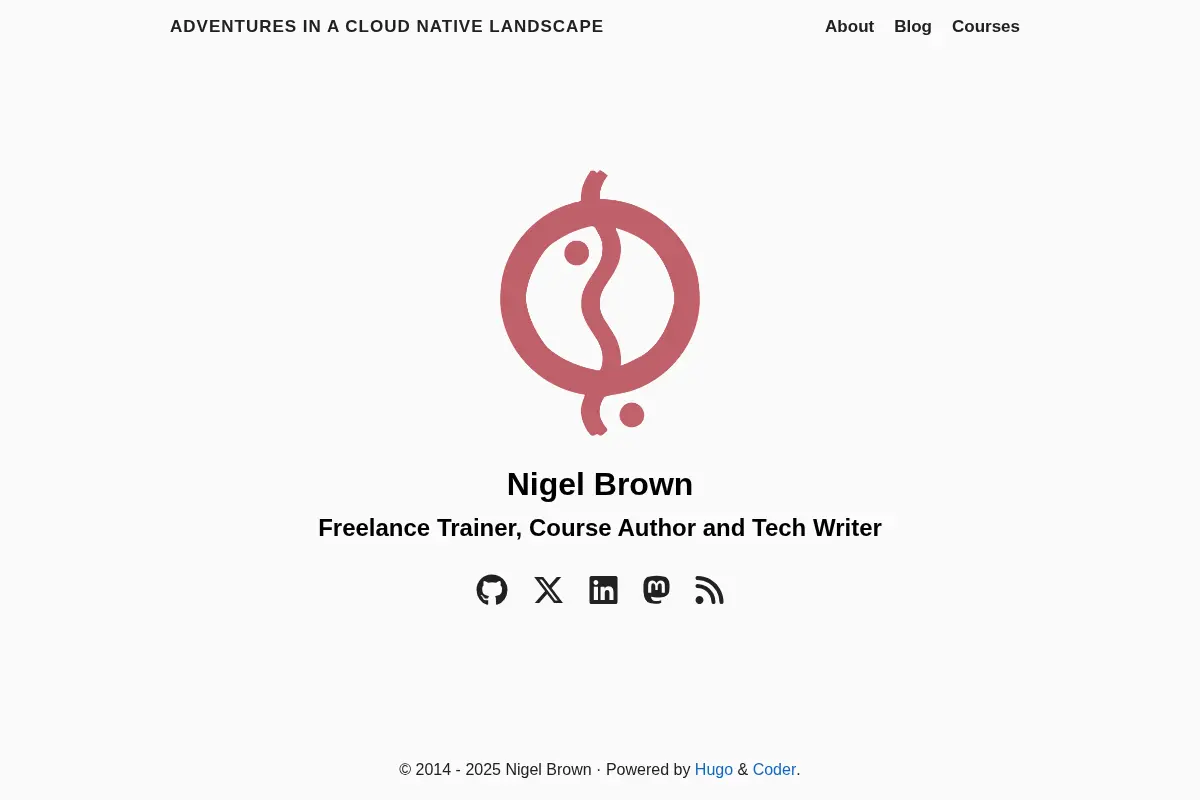The image size is (1200, 800).
Task: Click the Adventures in a Cloud Native Landscape title
Action: point(387,27)
